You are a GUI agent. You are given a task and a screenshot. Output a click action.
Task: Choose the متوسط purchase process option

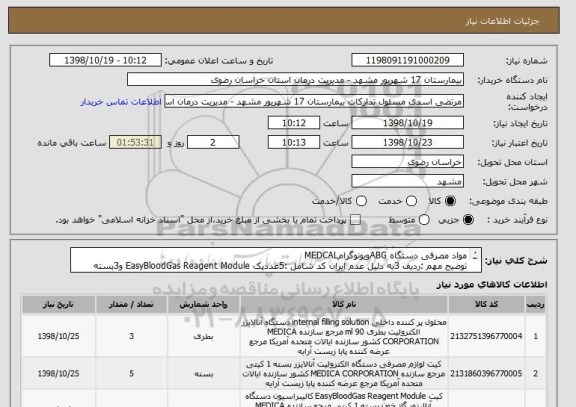coord(424,220)
